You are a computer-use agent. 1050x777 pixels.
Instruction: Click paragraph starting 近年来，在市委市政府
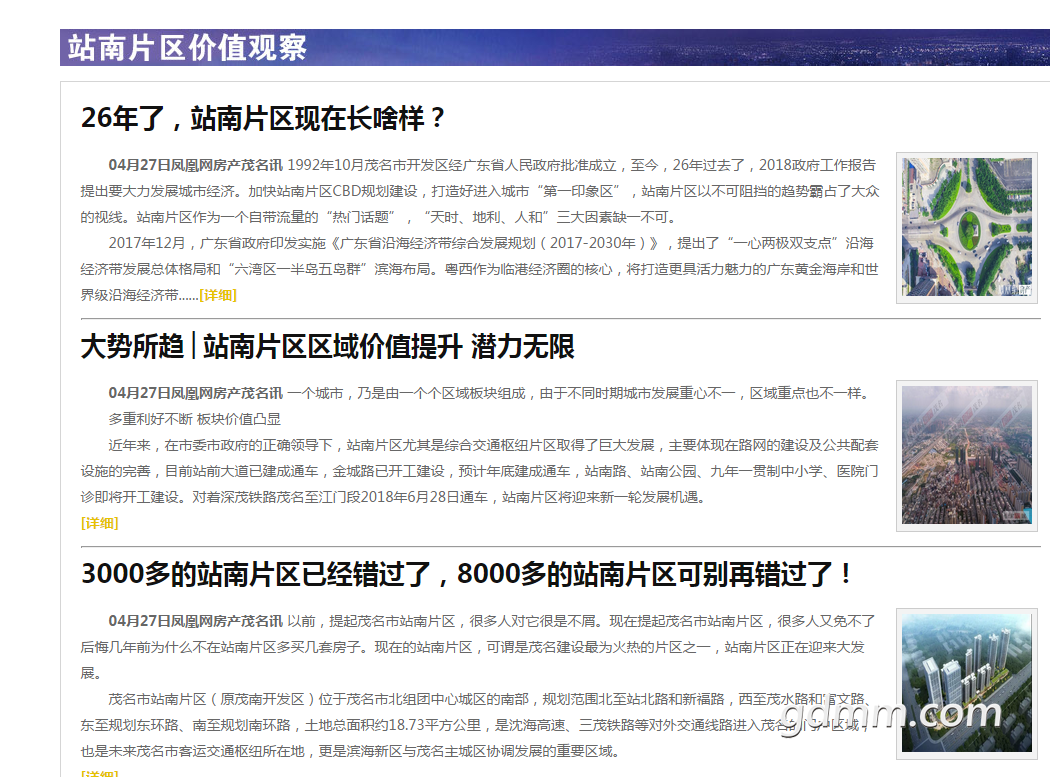pyautogui.click(x=479, y=472)
